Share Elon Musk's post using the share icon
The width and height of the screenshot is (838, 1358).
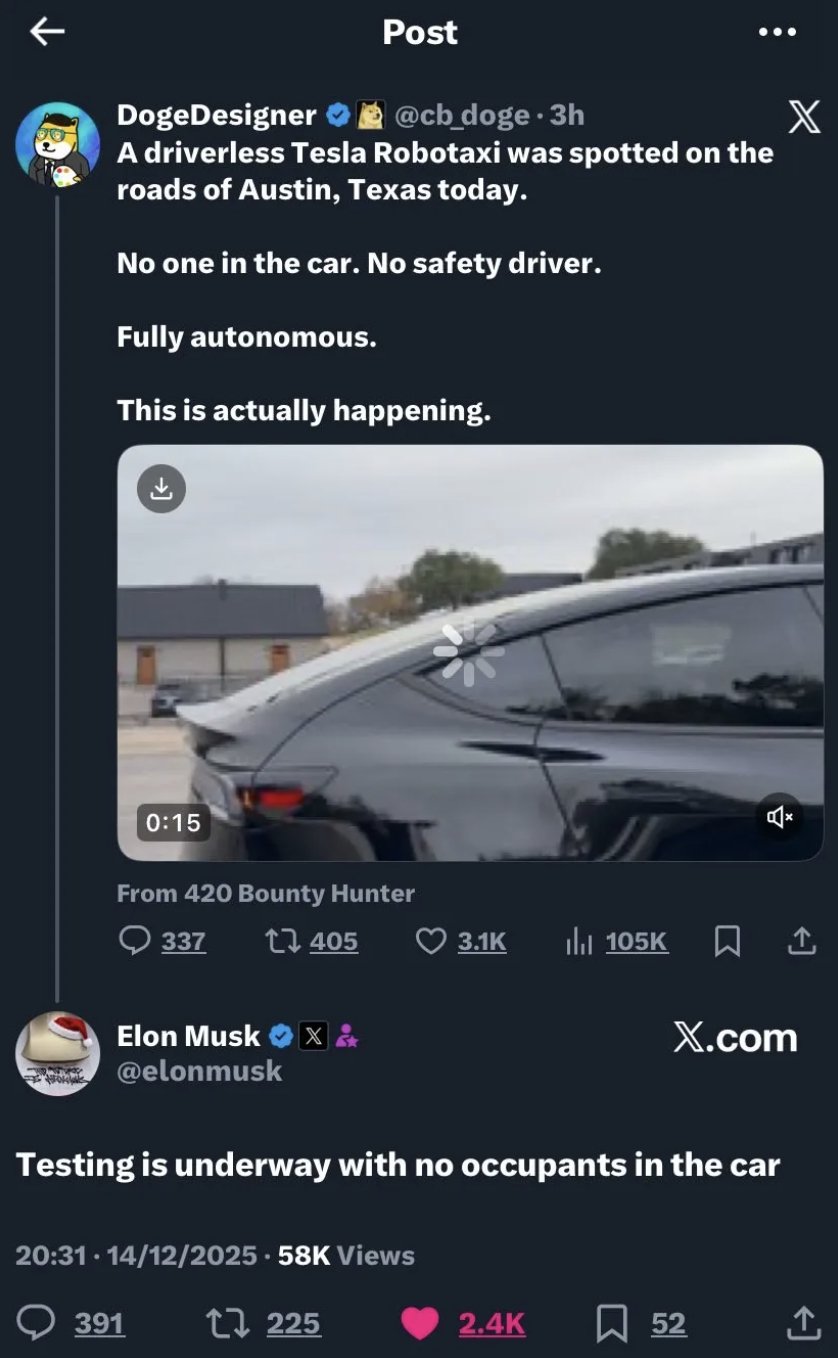802,1323
